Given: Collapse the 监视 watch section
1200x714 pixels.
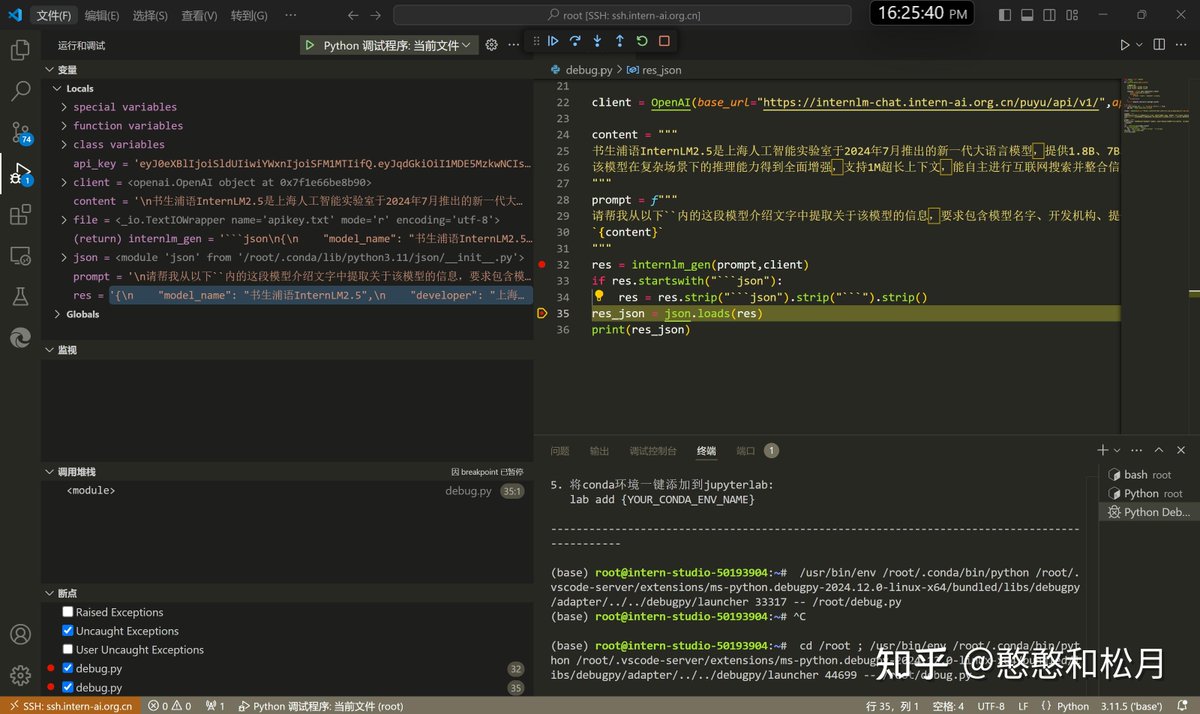Looking at the screenshot, I should [49, 351].
